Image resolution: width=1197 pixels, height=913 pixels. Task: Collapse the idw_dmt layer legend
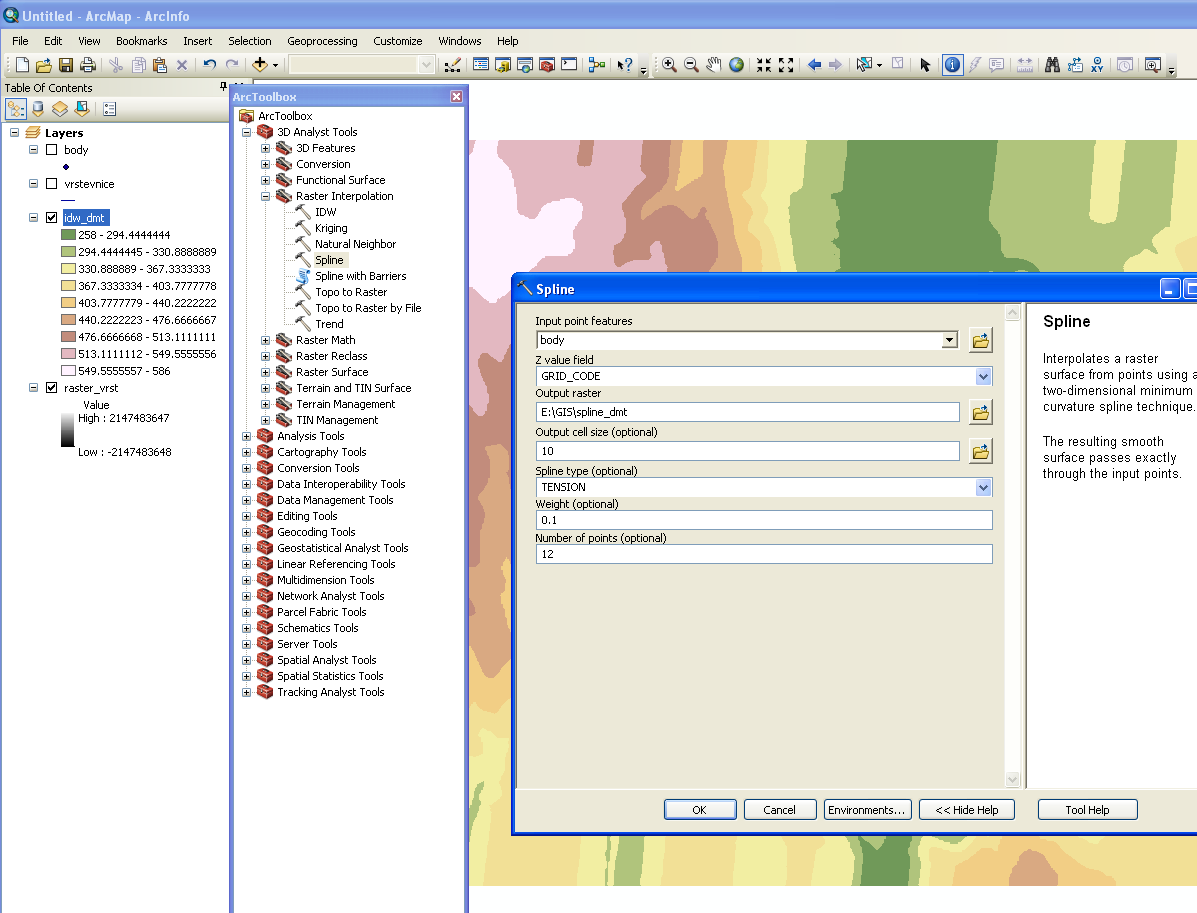[x=34, y=218]
